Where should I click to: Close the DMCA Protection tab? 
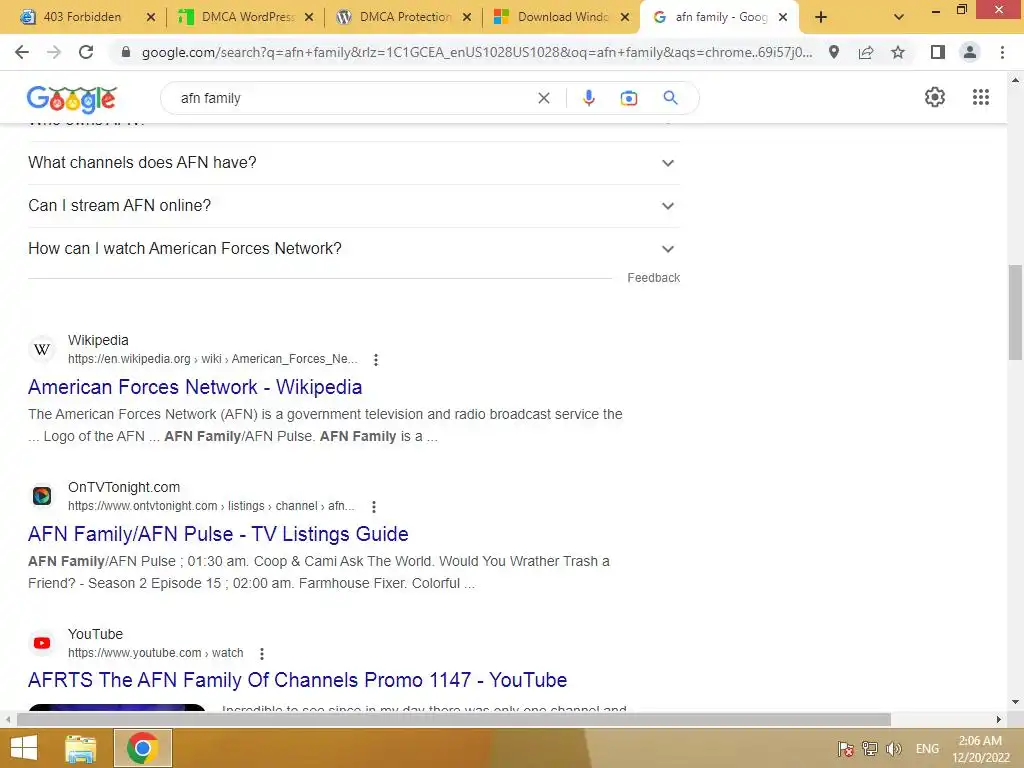(x=467, y=18)
